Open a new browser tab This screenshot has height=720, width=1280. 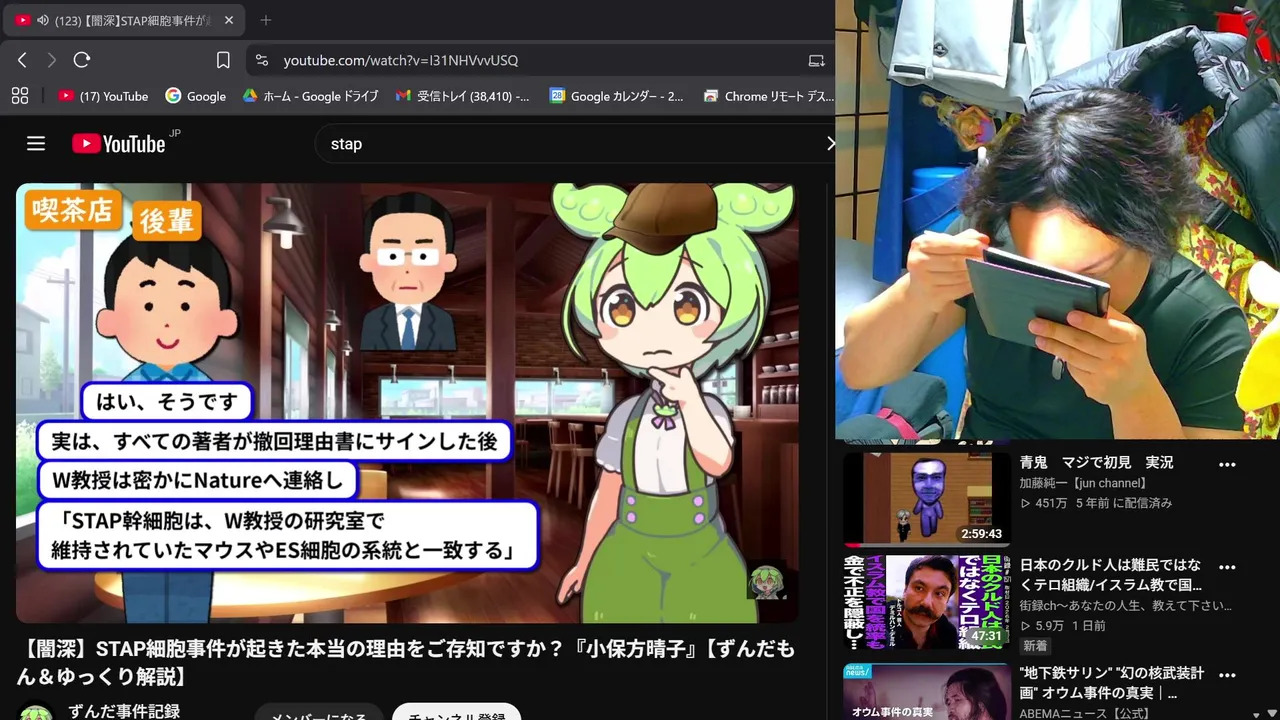tap(265, 20)
